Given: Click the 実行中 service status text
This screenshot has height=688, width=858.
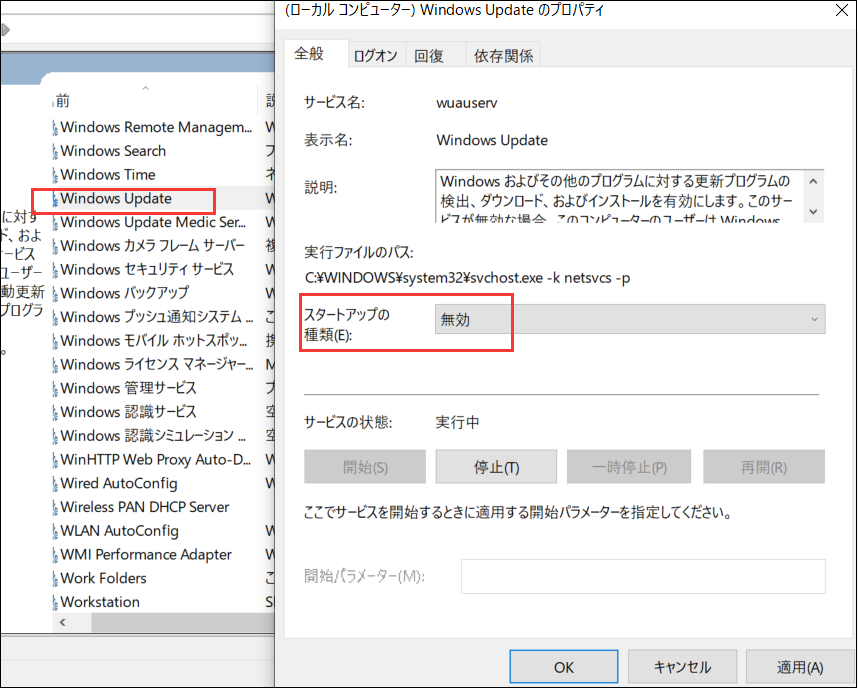Looking at the screenshot, I should point(457,423).
